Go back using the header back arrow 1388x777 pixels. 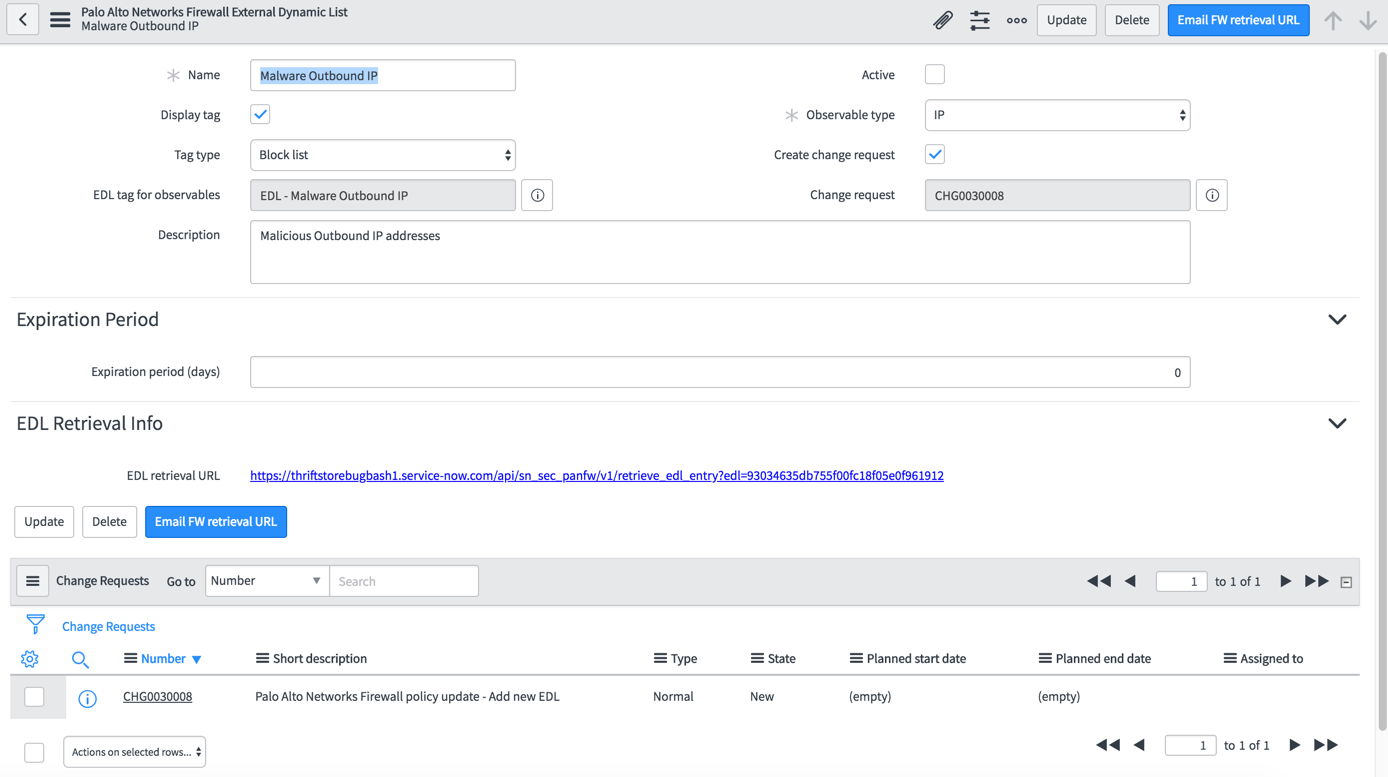pyautogui.click(x=23, y=20)
